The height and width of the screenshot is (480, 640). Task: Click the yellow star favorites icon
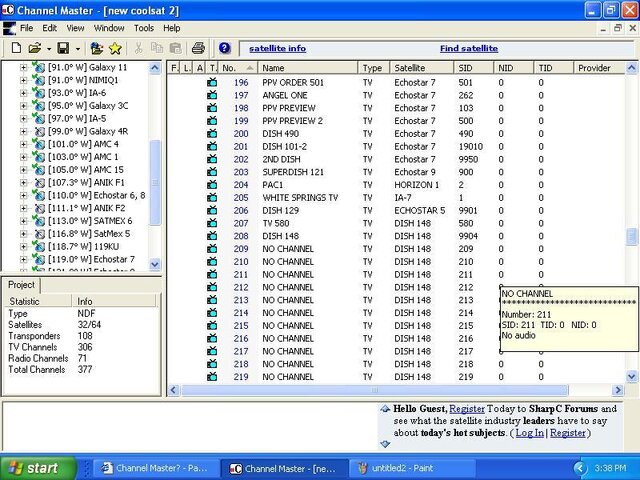click(x=115, y=49)
